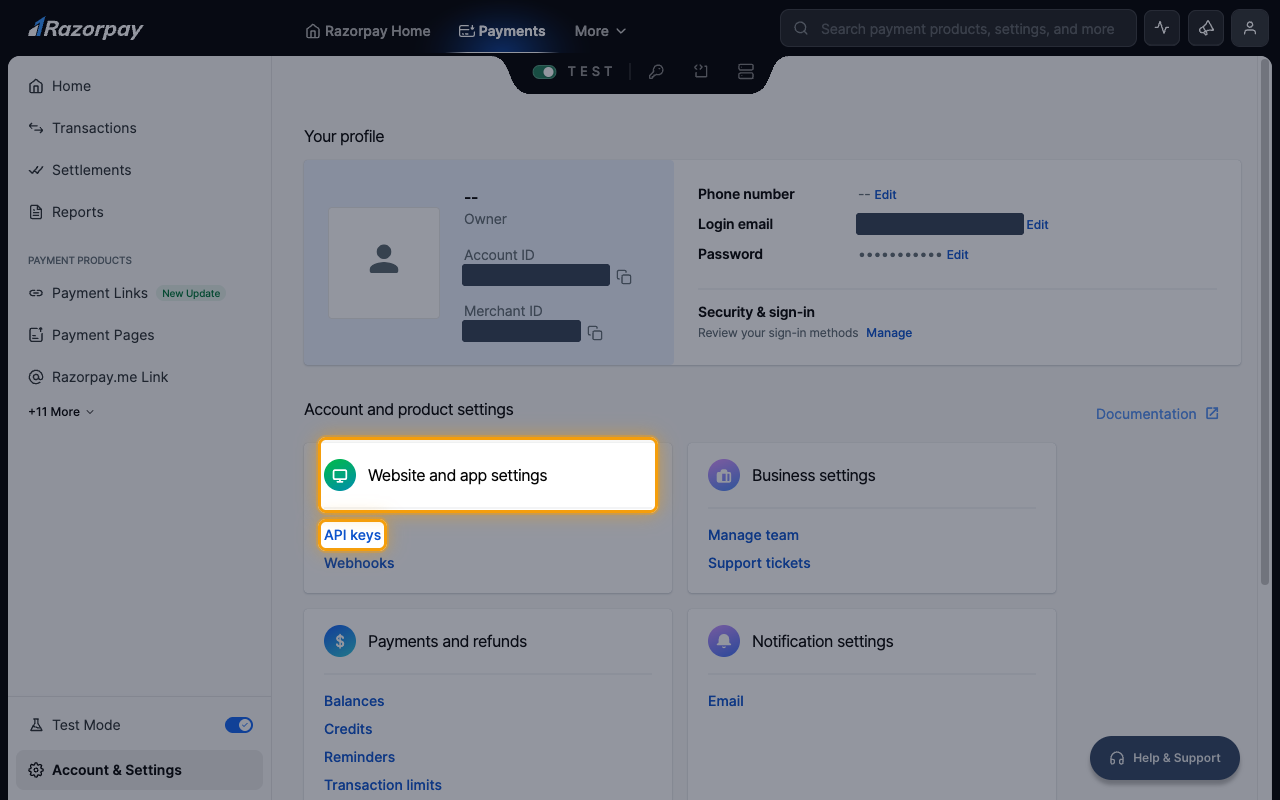Open the user profile icon
Image resolution: width=1280 pixels, height=800 pixels.
(1250, 29)
